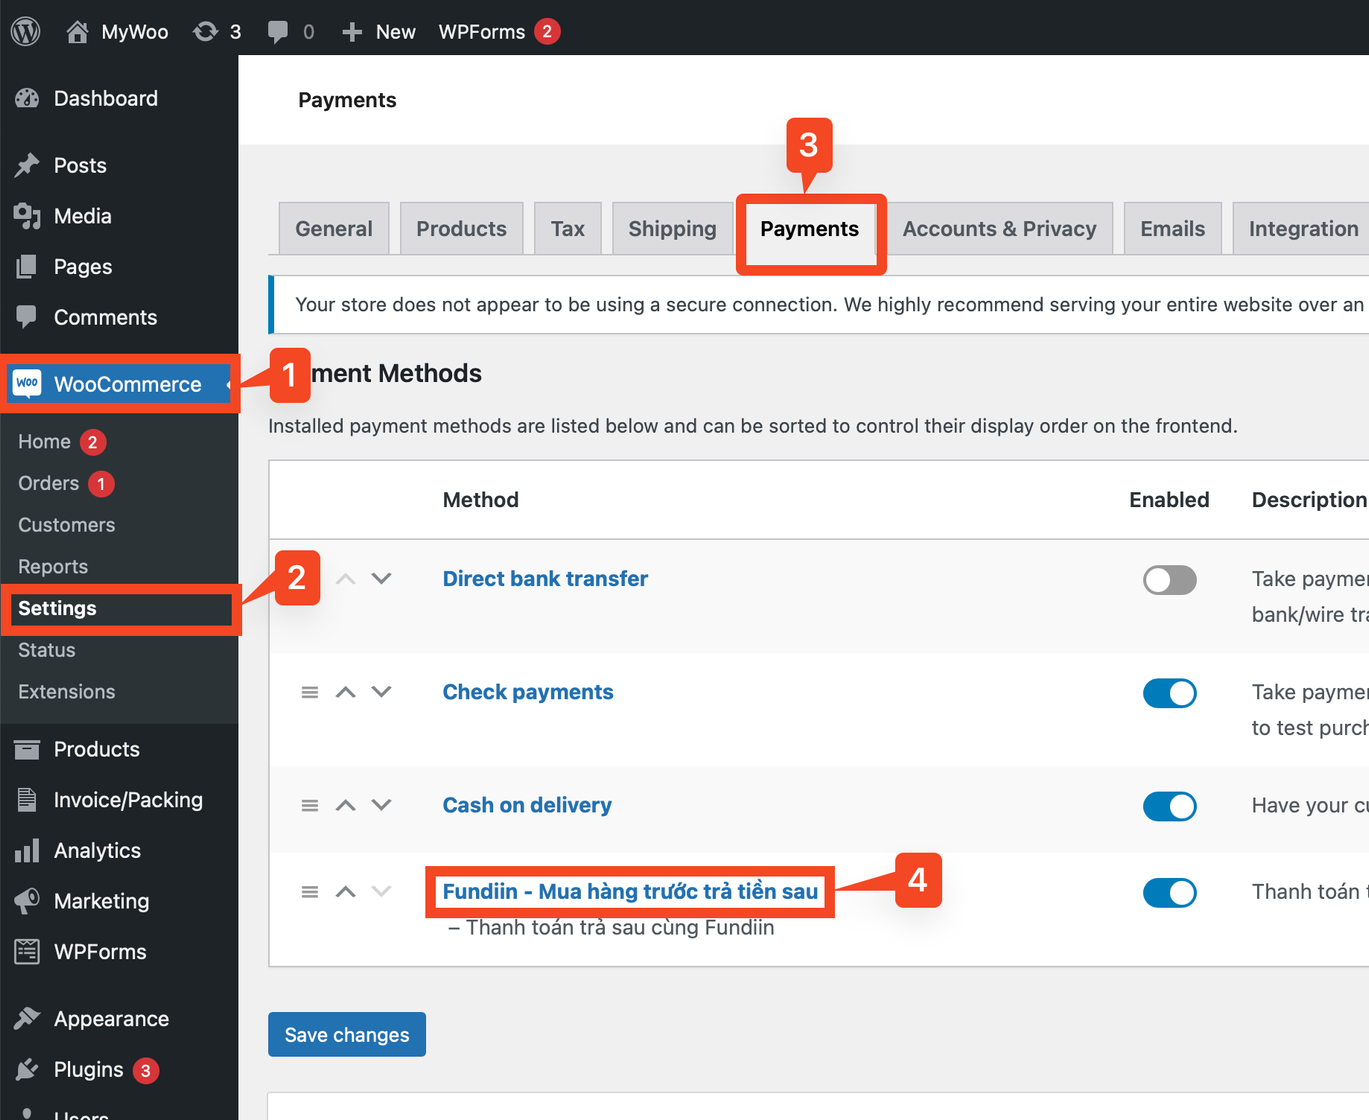Move Fundiin method up
The height and width of the screenshot is (1120, 1369).
pos(345,891)
